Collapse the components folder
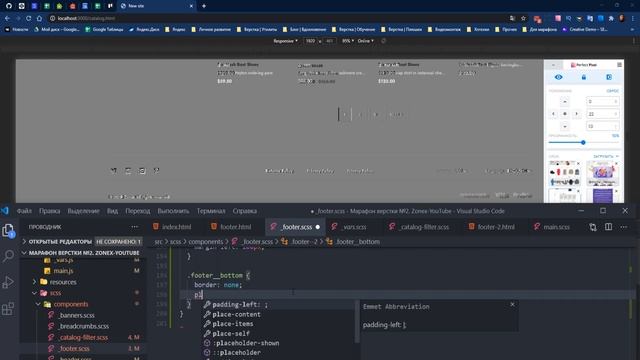Viewport: 640px width, 360px height. (70, 304)
